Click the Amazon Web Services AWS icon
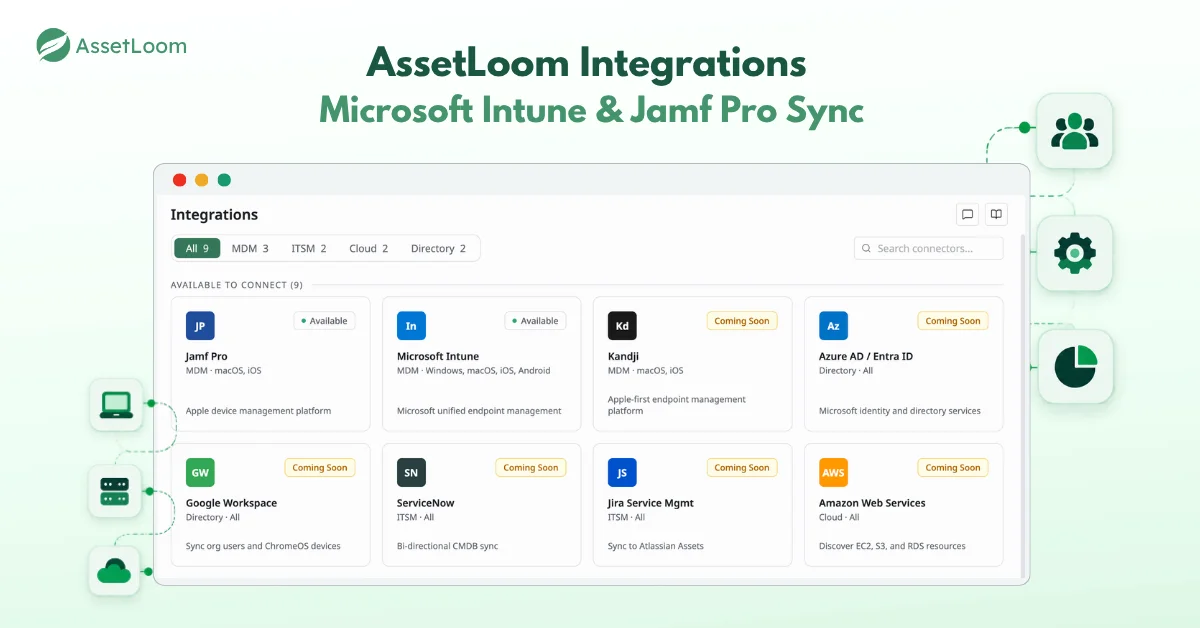Viewport: 1200px width, 628px height. click(833, 472)
